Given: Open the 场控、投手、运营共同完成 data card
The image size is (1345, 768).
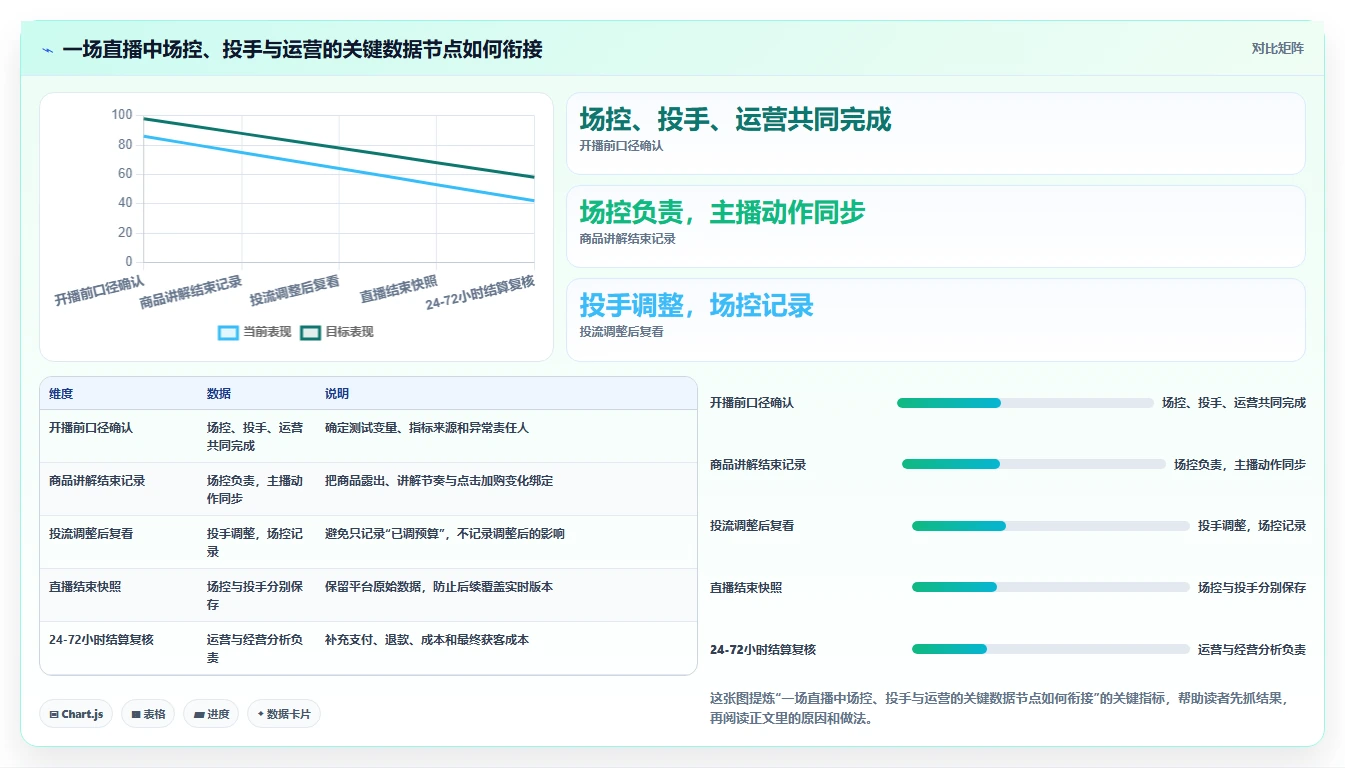Looking at the screenshot, I should click(935, 134).
